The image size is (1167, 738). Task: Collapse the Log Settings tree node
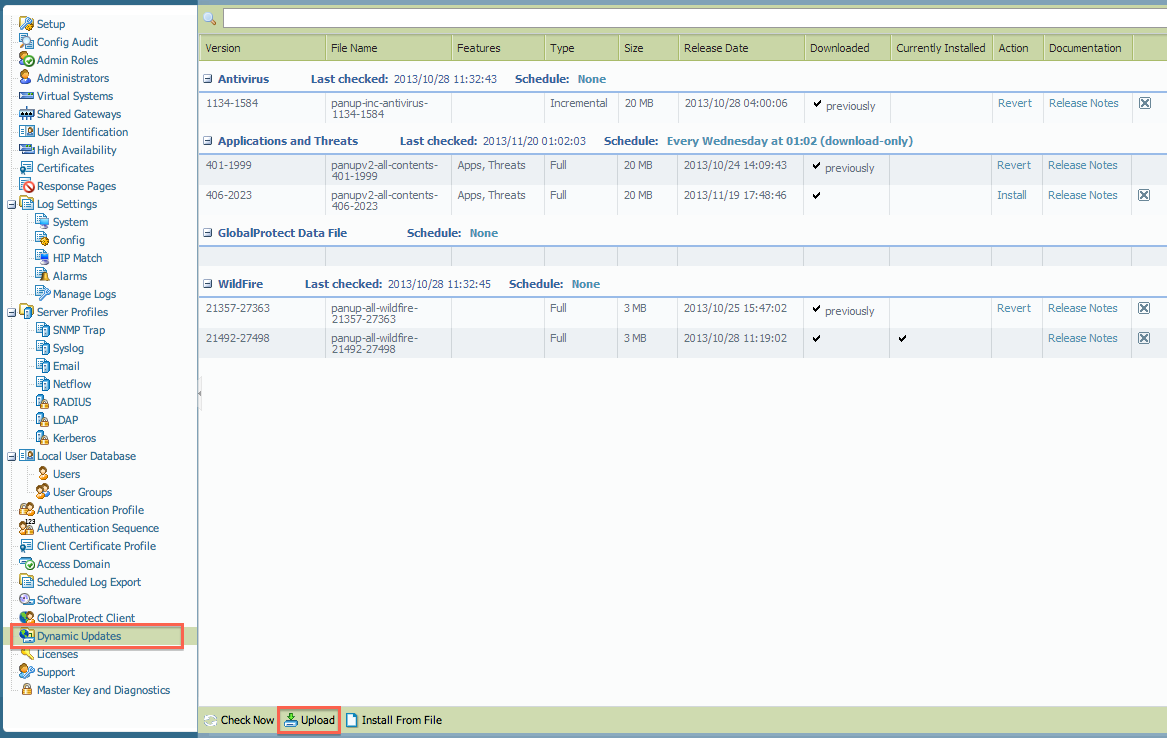pyautogui.click(x=11, y=205)
